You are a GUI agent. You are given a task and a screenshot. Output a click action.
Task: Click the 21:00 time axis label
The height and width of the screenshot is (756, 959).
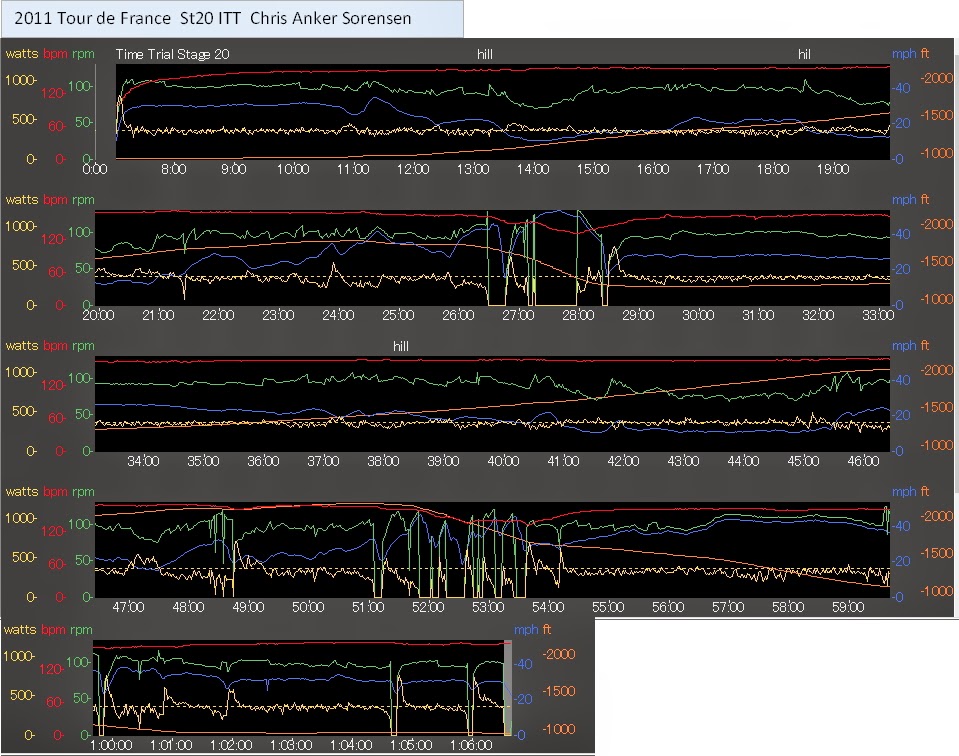coord(158,315)
